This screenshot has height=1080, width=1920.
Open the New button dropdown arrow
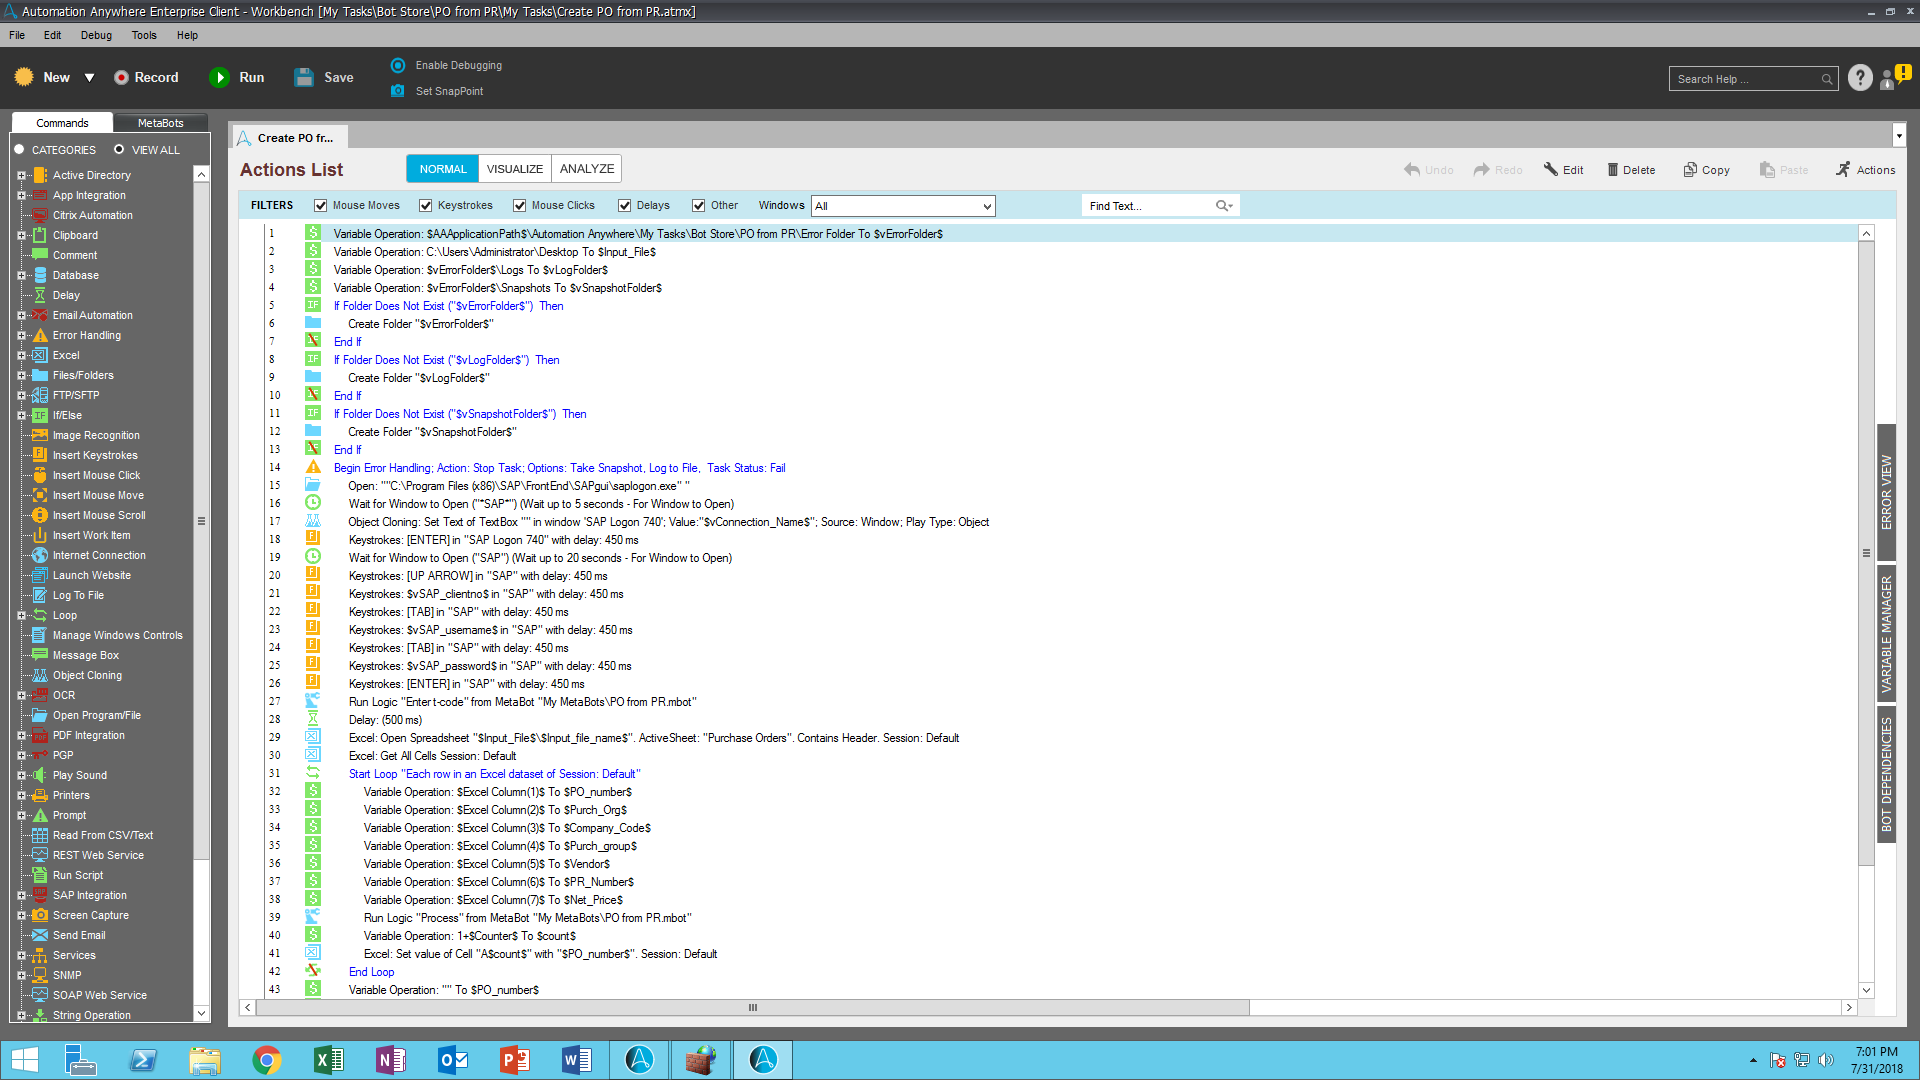point(89,77)
